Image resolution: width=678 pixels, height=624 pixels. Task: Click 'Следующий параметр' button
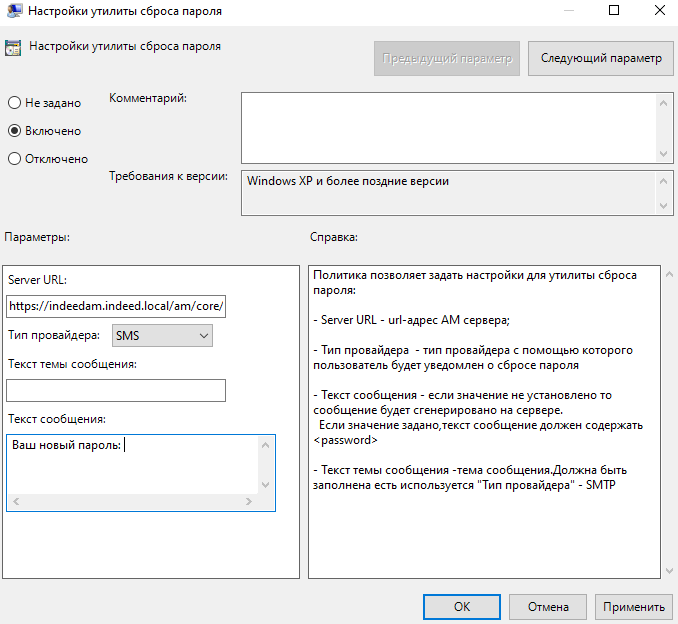[601, 59]
